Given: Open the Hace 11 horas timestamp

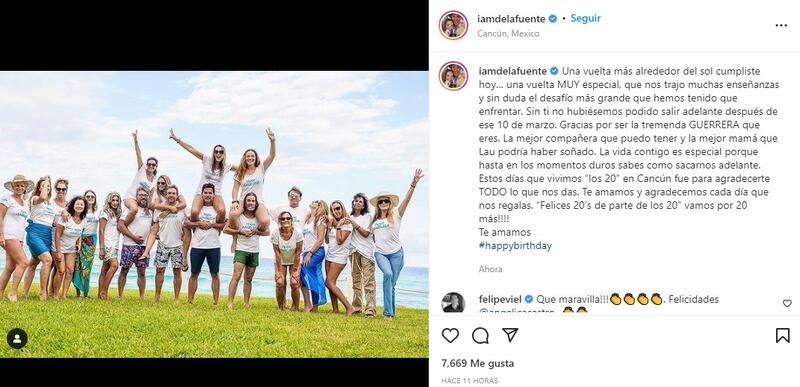Looking at the screenshot, I should [x=469, y=380].
